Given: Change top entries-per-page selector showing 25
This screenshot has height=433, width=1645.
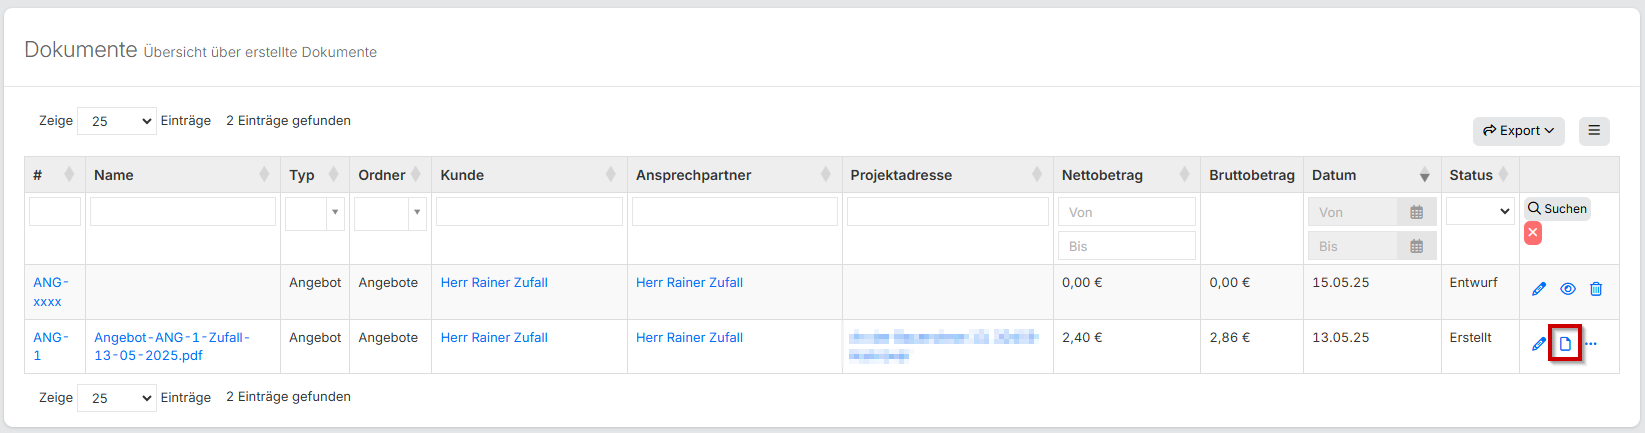Looking at the screenshot, I should 117,121.
